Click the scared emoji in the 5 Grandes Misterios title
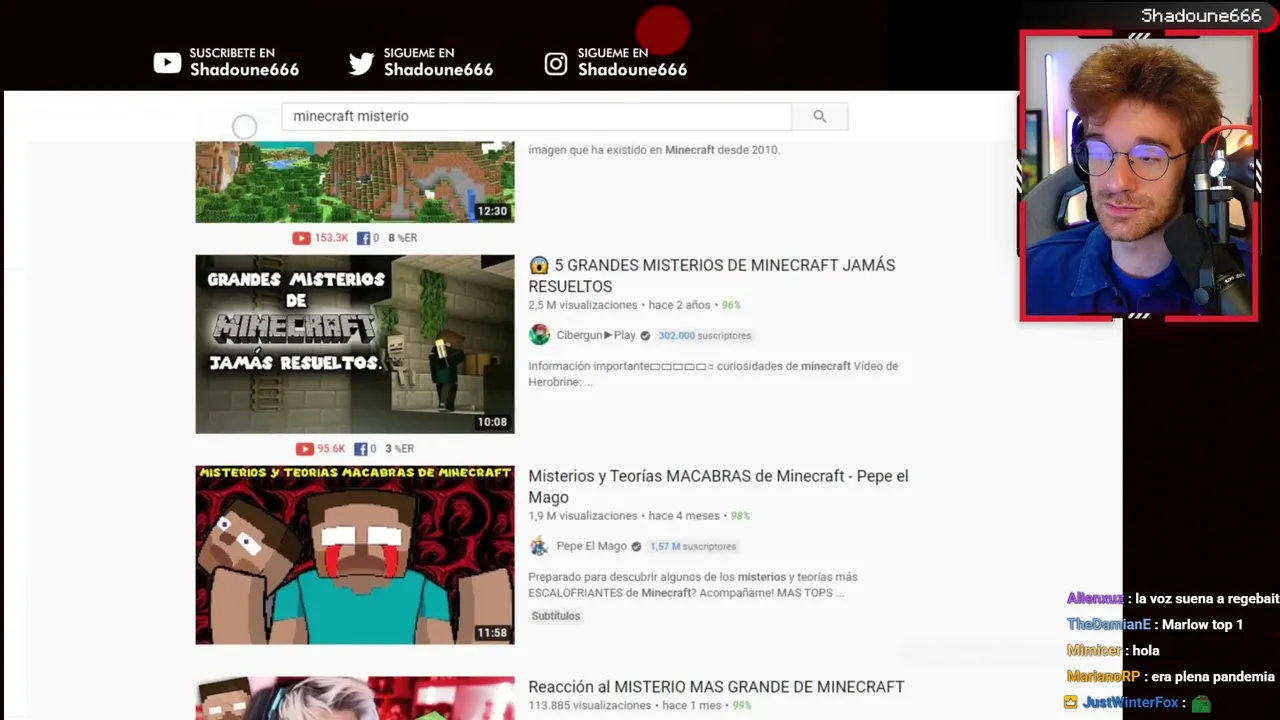 (539, 265)
